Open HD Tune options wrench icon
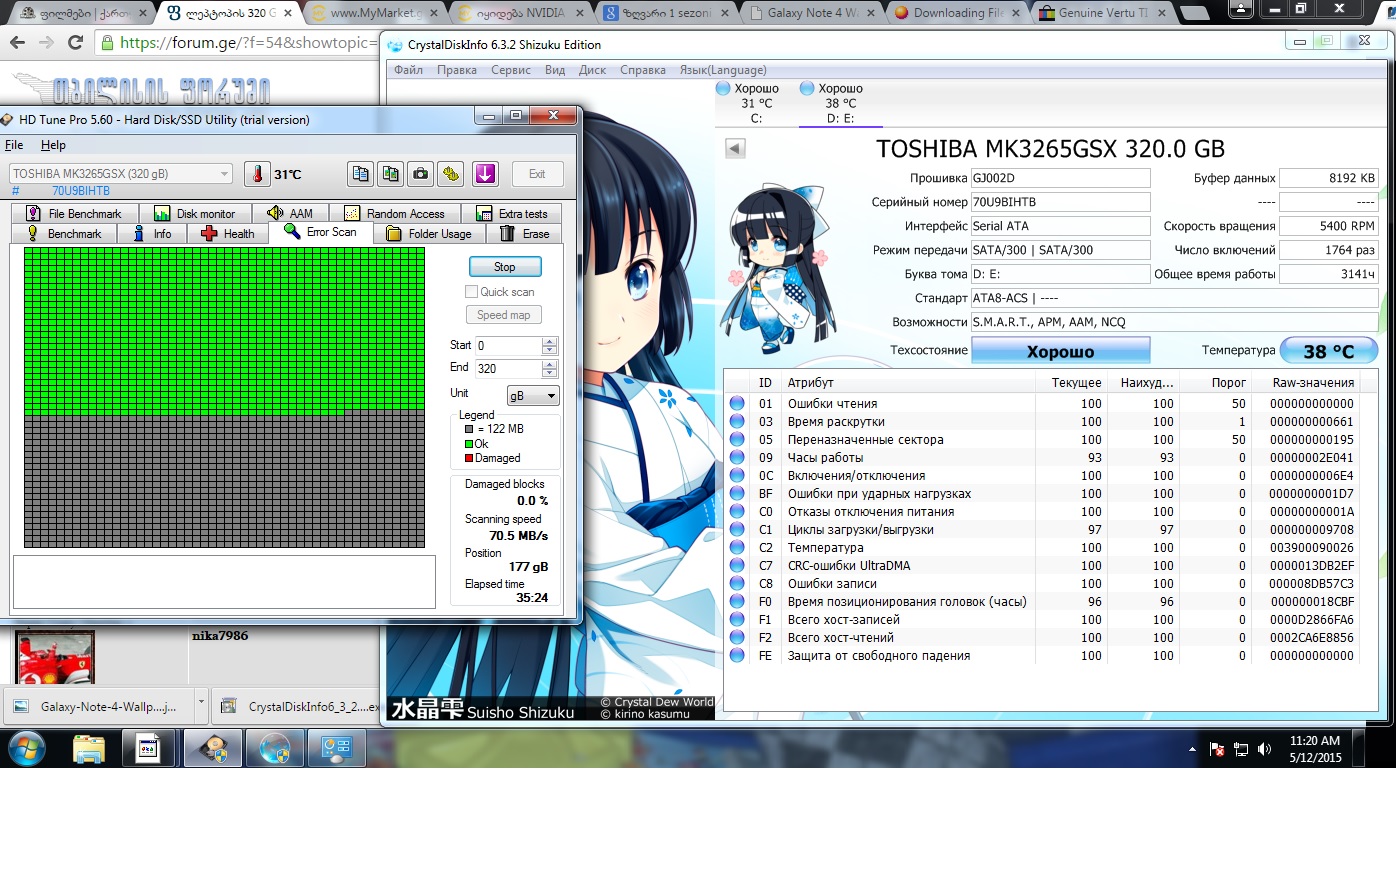 pyautogui.click(x=451, y=174)
